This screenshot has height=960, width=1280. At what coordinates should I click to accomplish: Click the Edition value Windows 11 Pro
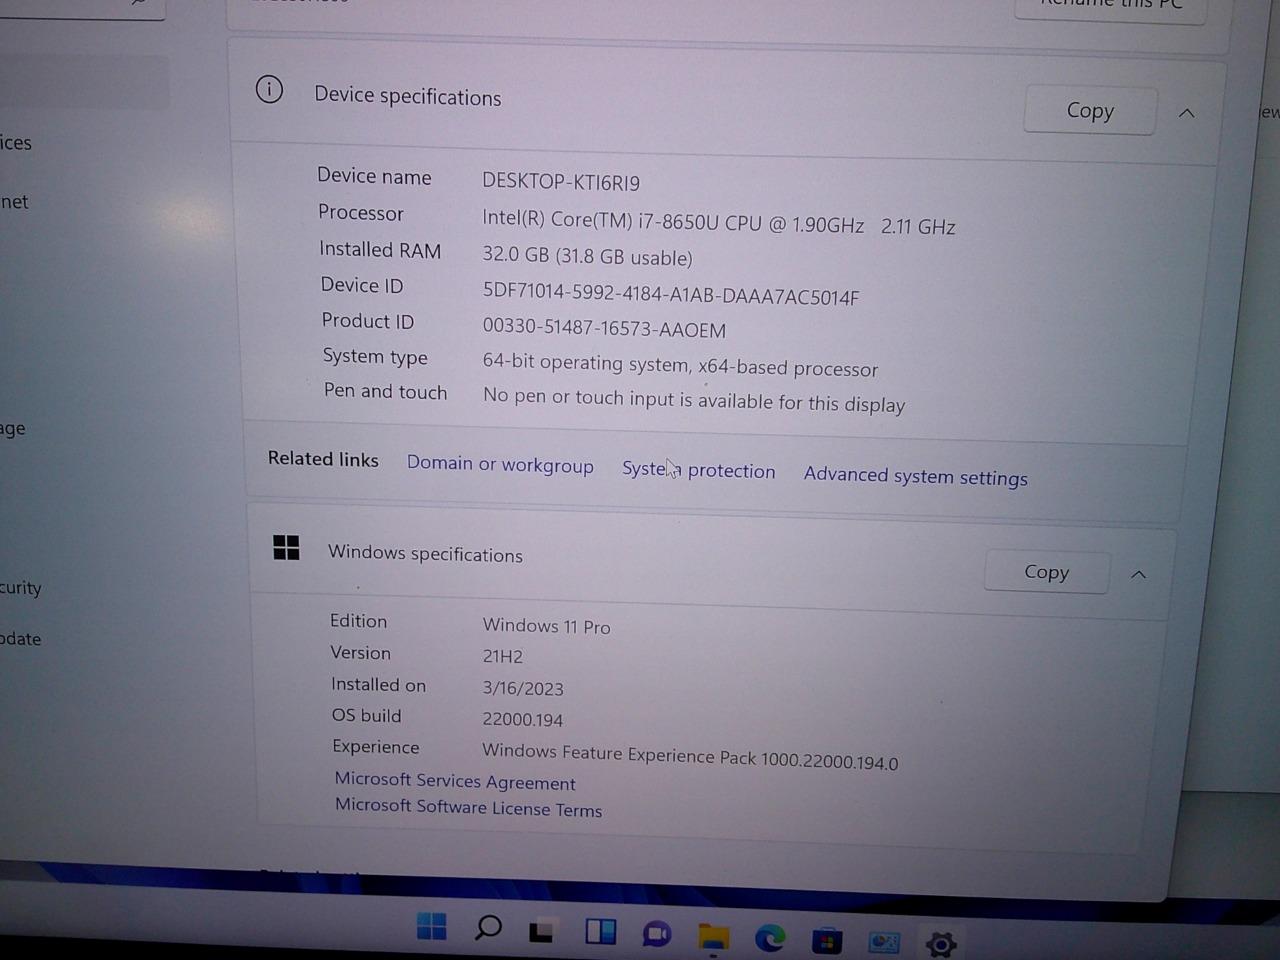coord(546,626)
